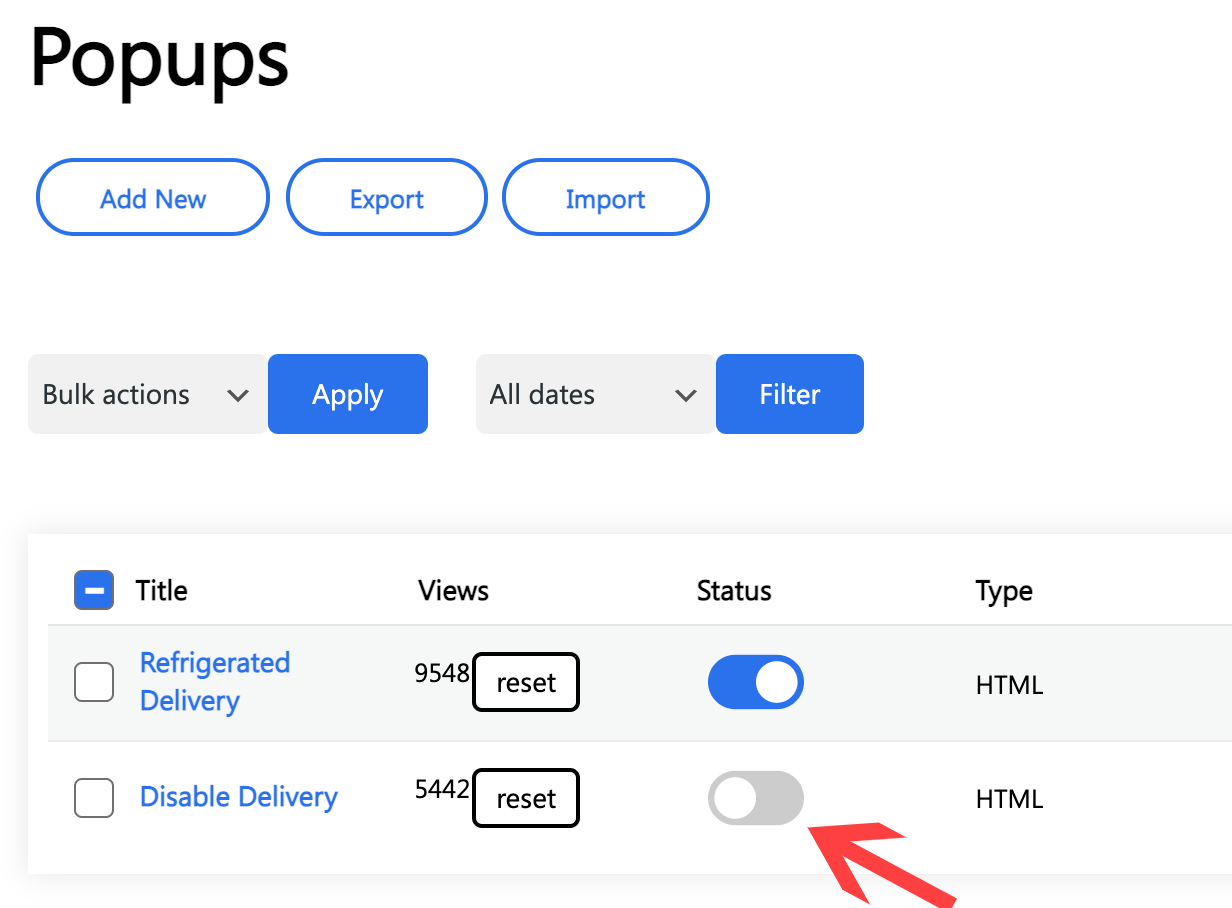Expand the Bulk actions dropdown
Image resolution: width=1232 pixels, height=908 pixels.
146,394
